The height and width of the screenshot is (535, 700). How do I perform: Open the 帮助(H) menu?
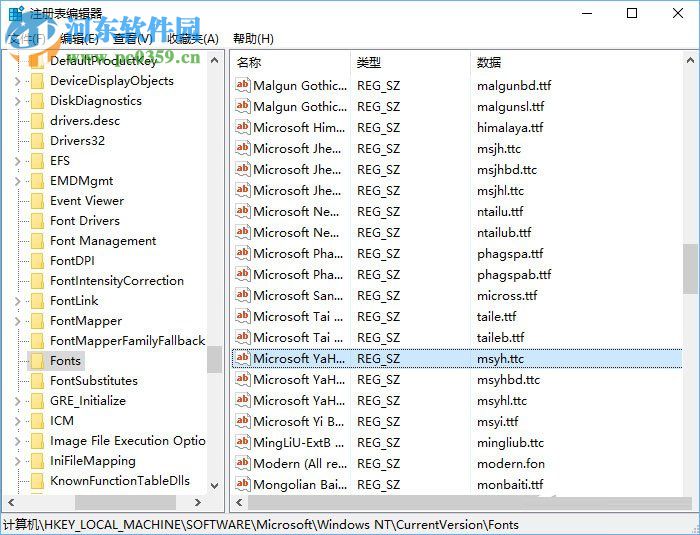point(252,39)
